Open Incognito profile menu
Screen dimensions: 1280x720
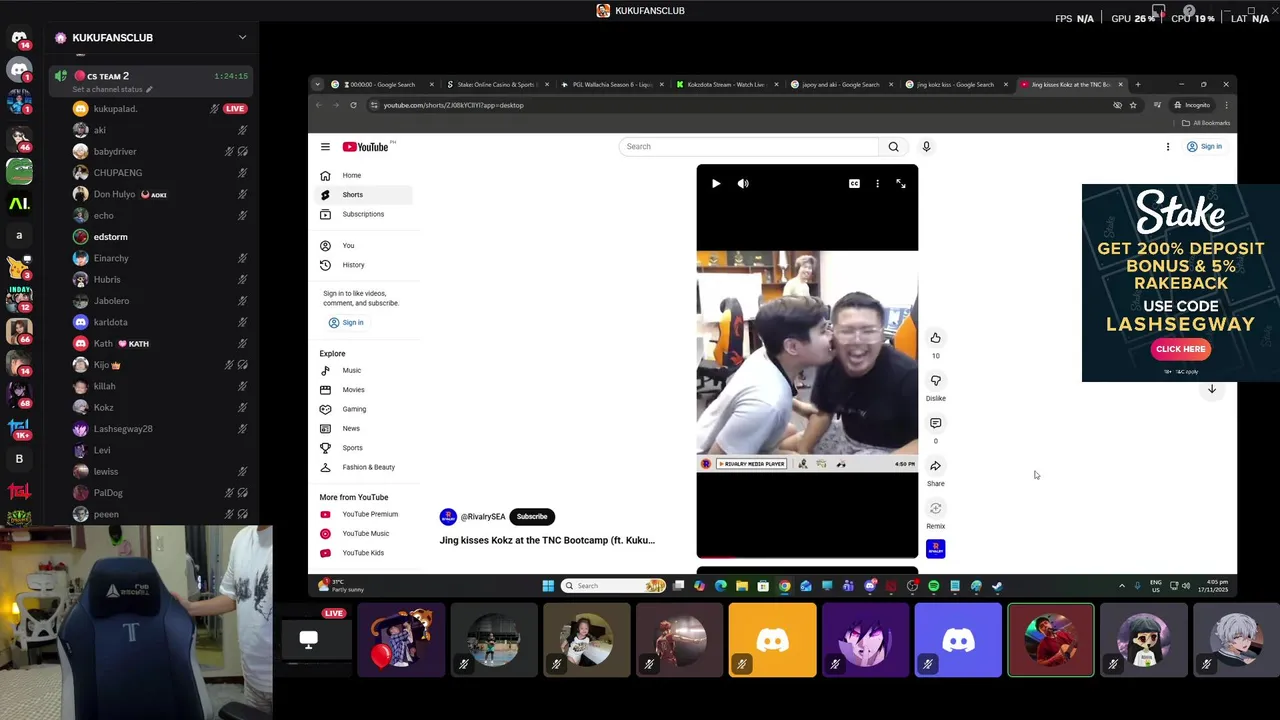pyautogui.click(x=1193, y=105)
